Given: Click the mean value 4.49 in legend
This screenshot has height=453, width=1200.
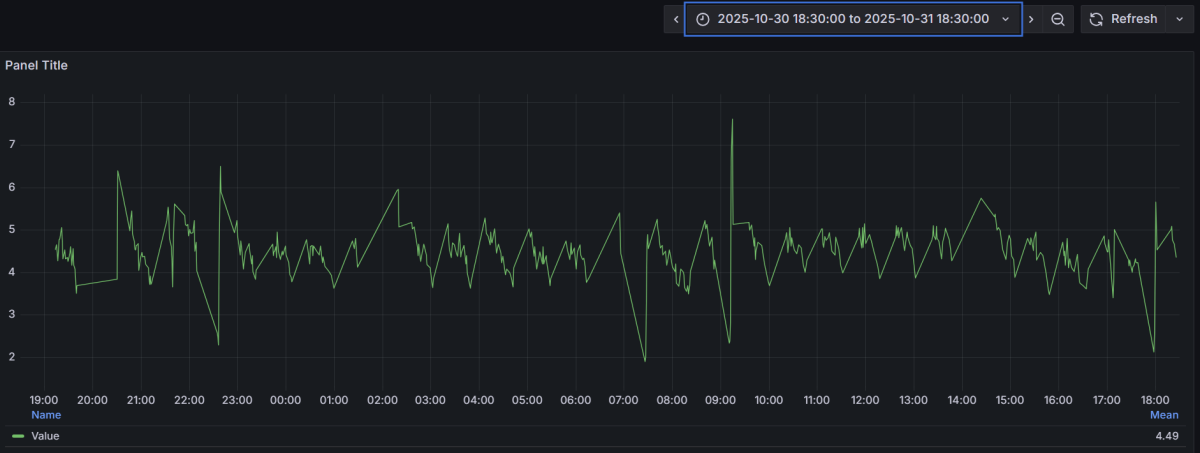Looking at the screenshot, I should [x=1166, y=436].
